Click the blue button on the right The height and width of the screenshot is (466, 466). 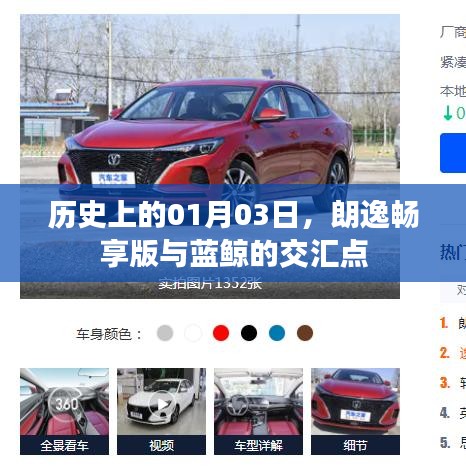click(453, 153)
